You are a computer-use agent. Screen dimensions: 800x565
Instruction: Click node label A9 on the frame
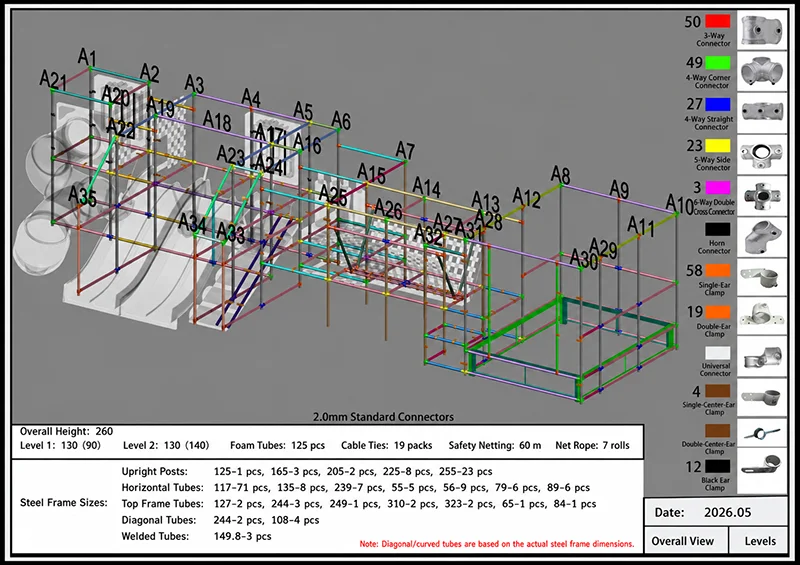(619, 190)
